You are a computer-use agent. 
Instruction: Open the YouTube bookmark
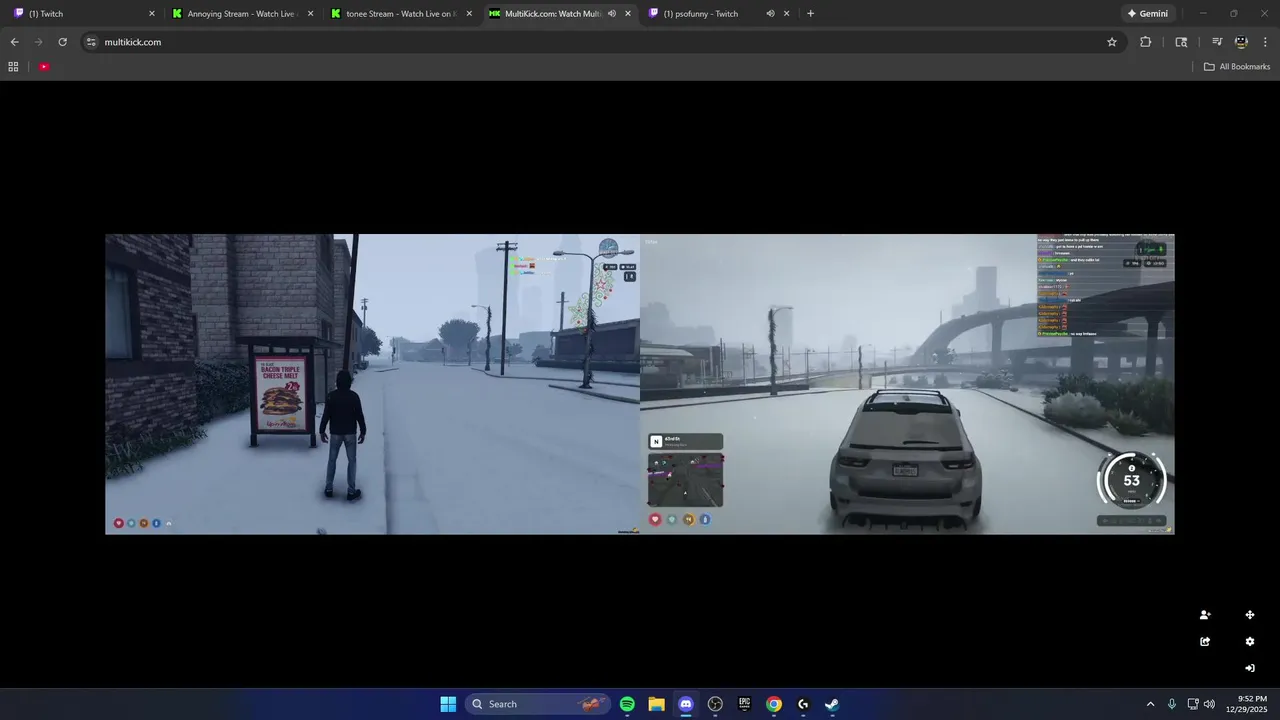(x=44, y=67)
